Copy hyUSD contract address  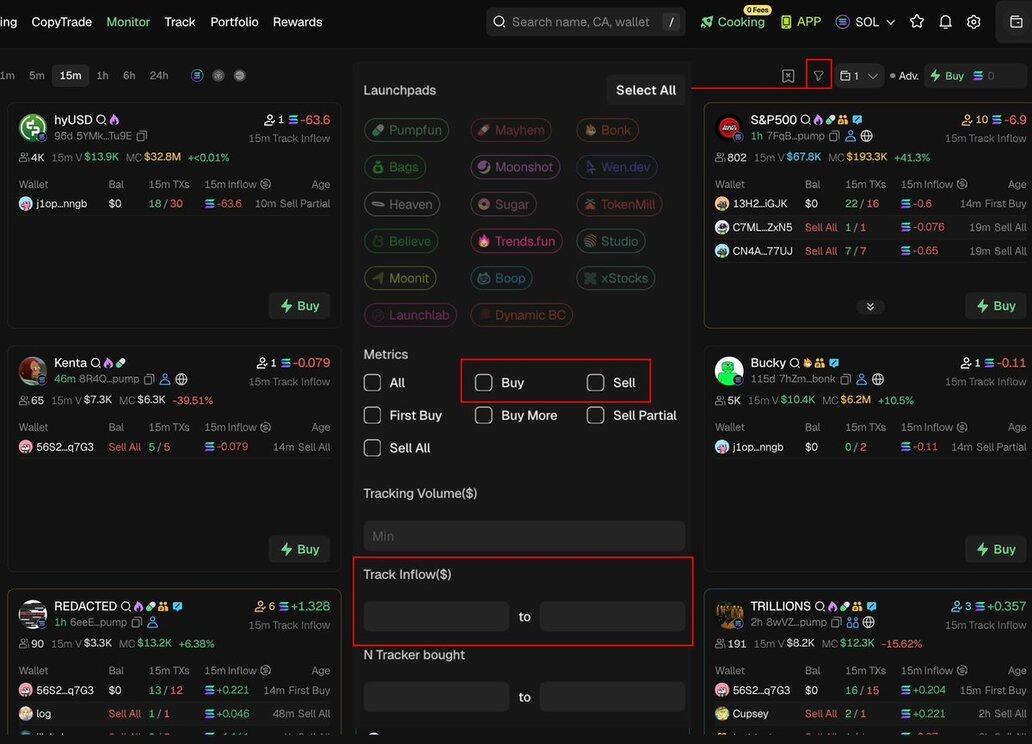click(142, 136)
